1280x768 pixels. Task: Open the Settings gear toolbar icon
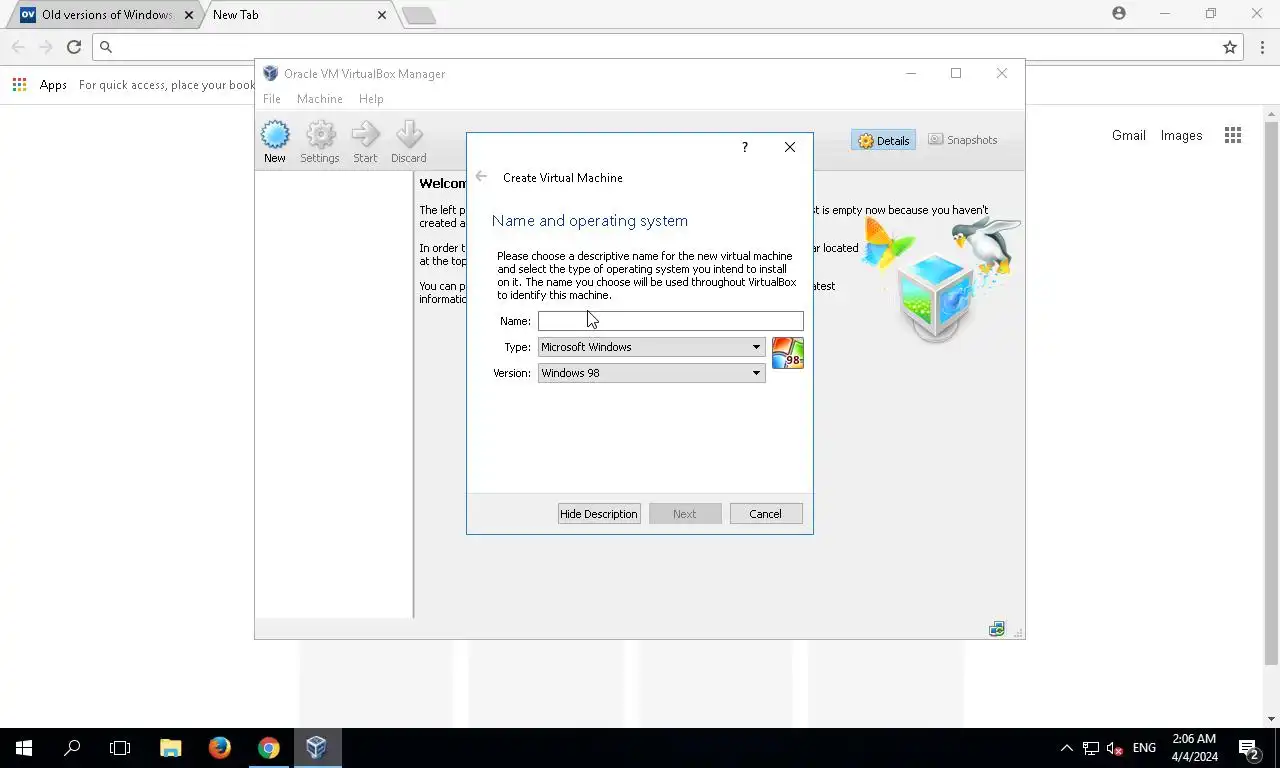[320, 142]
